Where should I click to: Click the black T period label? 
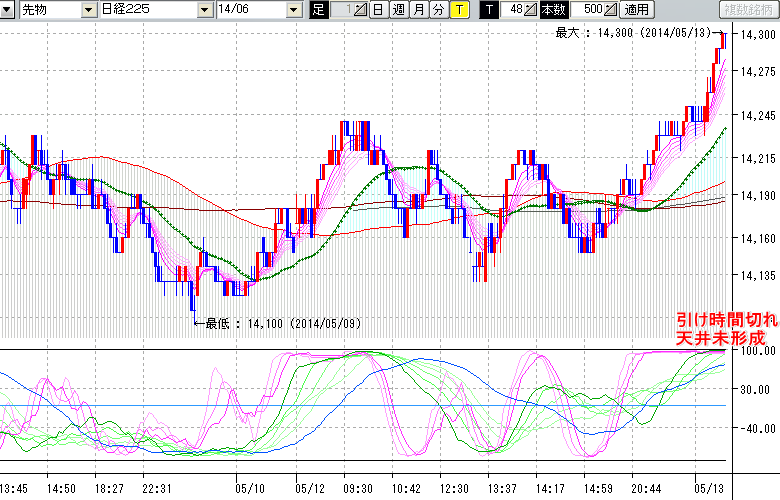coord(489,10)
